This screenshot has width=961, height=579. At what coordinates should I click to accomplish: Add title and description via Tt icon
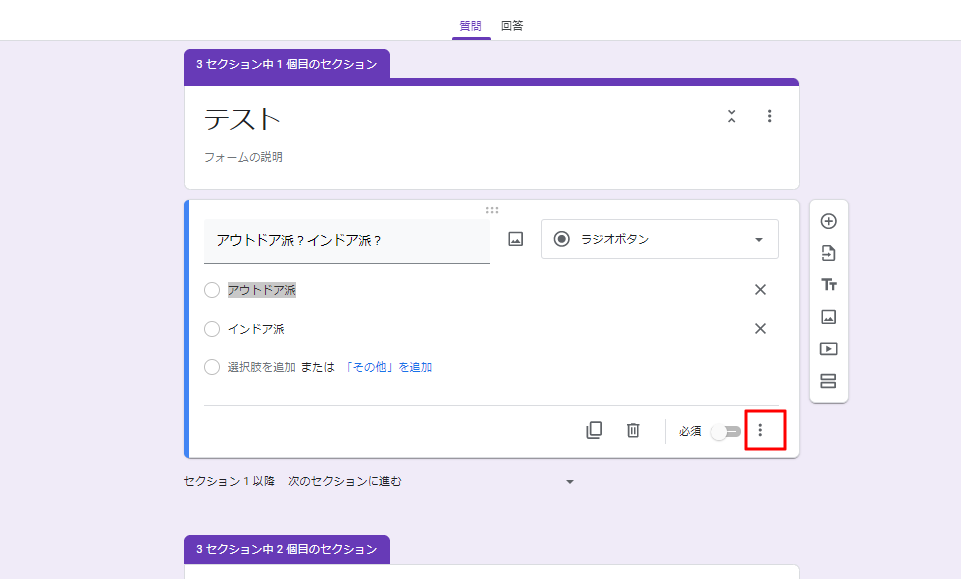click(x=828, y=285)
